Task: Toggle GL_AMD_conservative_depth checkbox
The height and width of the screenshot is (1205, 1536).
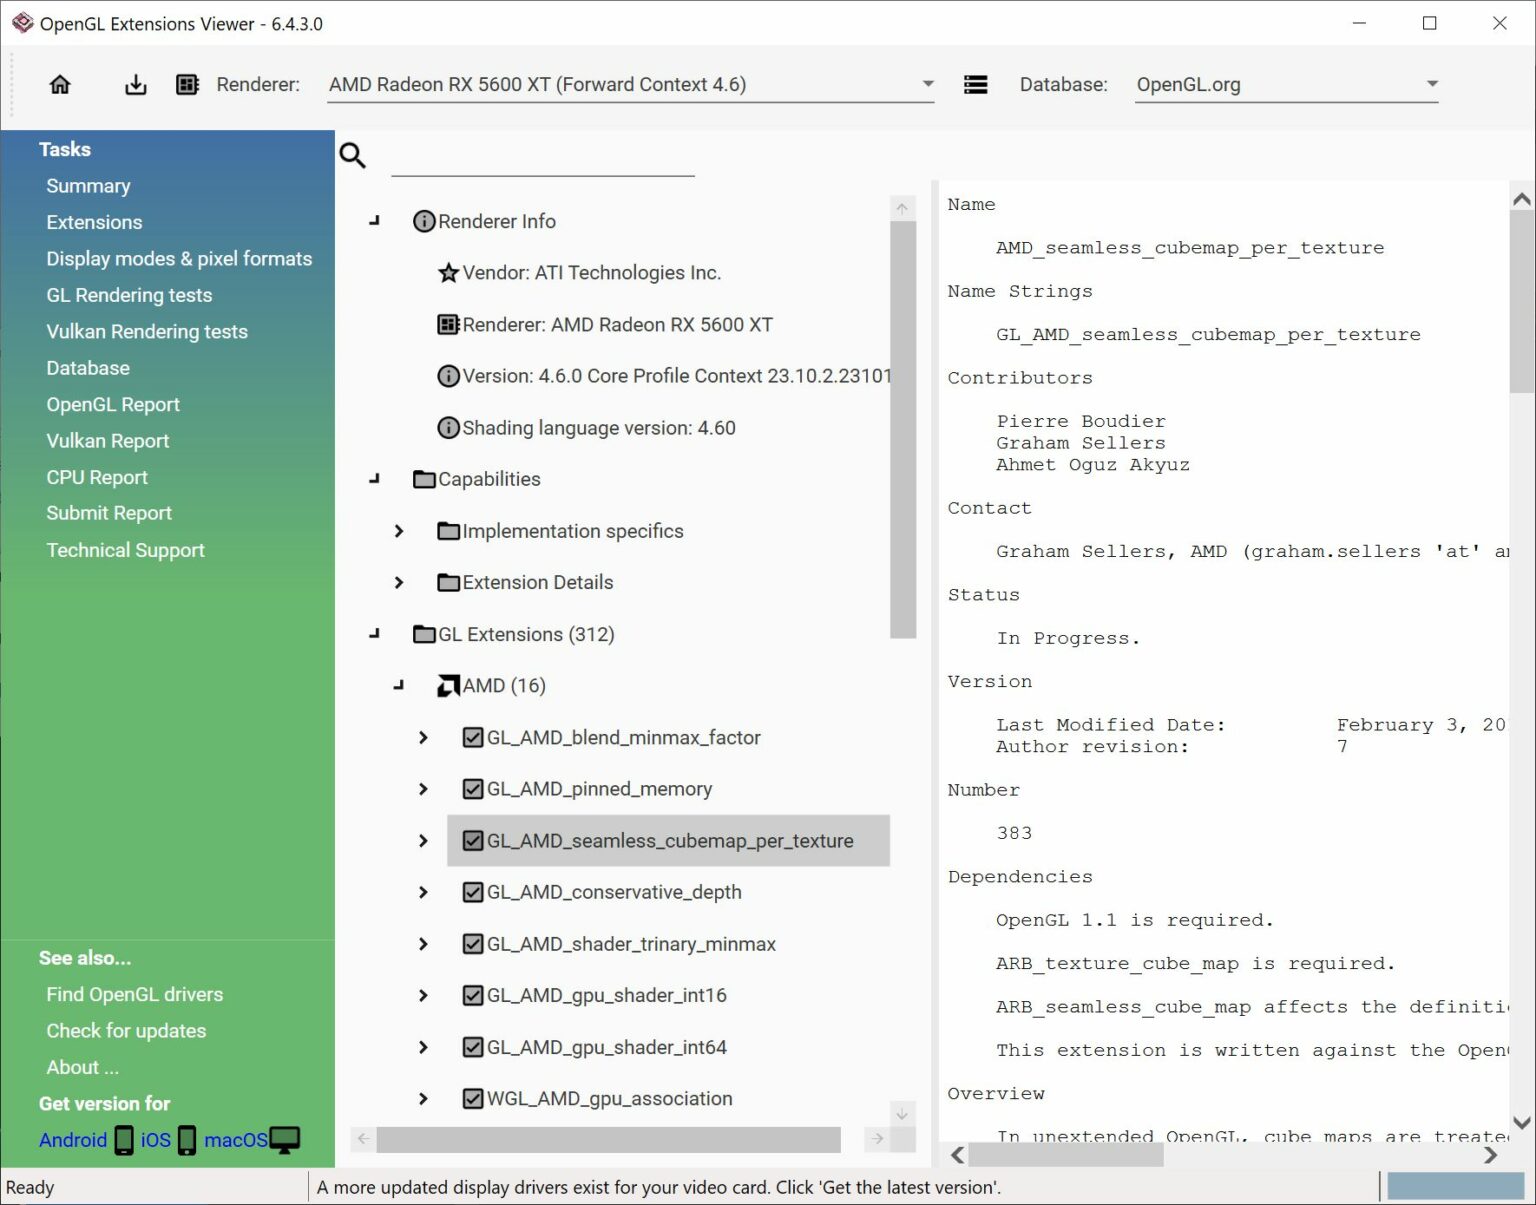Action: click(x=473, y=892)
